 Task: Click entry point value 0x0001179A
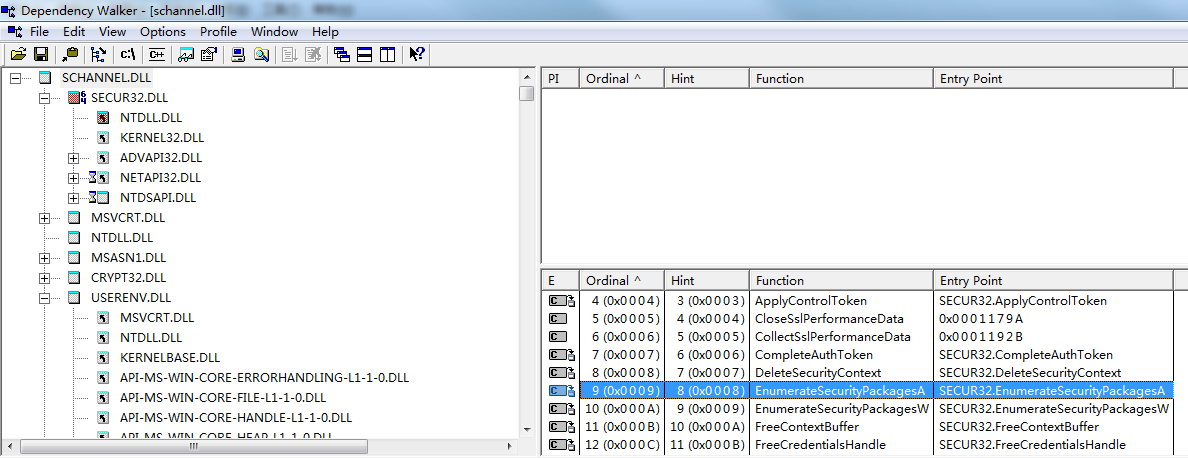coord(980,318)
